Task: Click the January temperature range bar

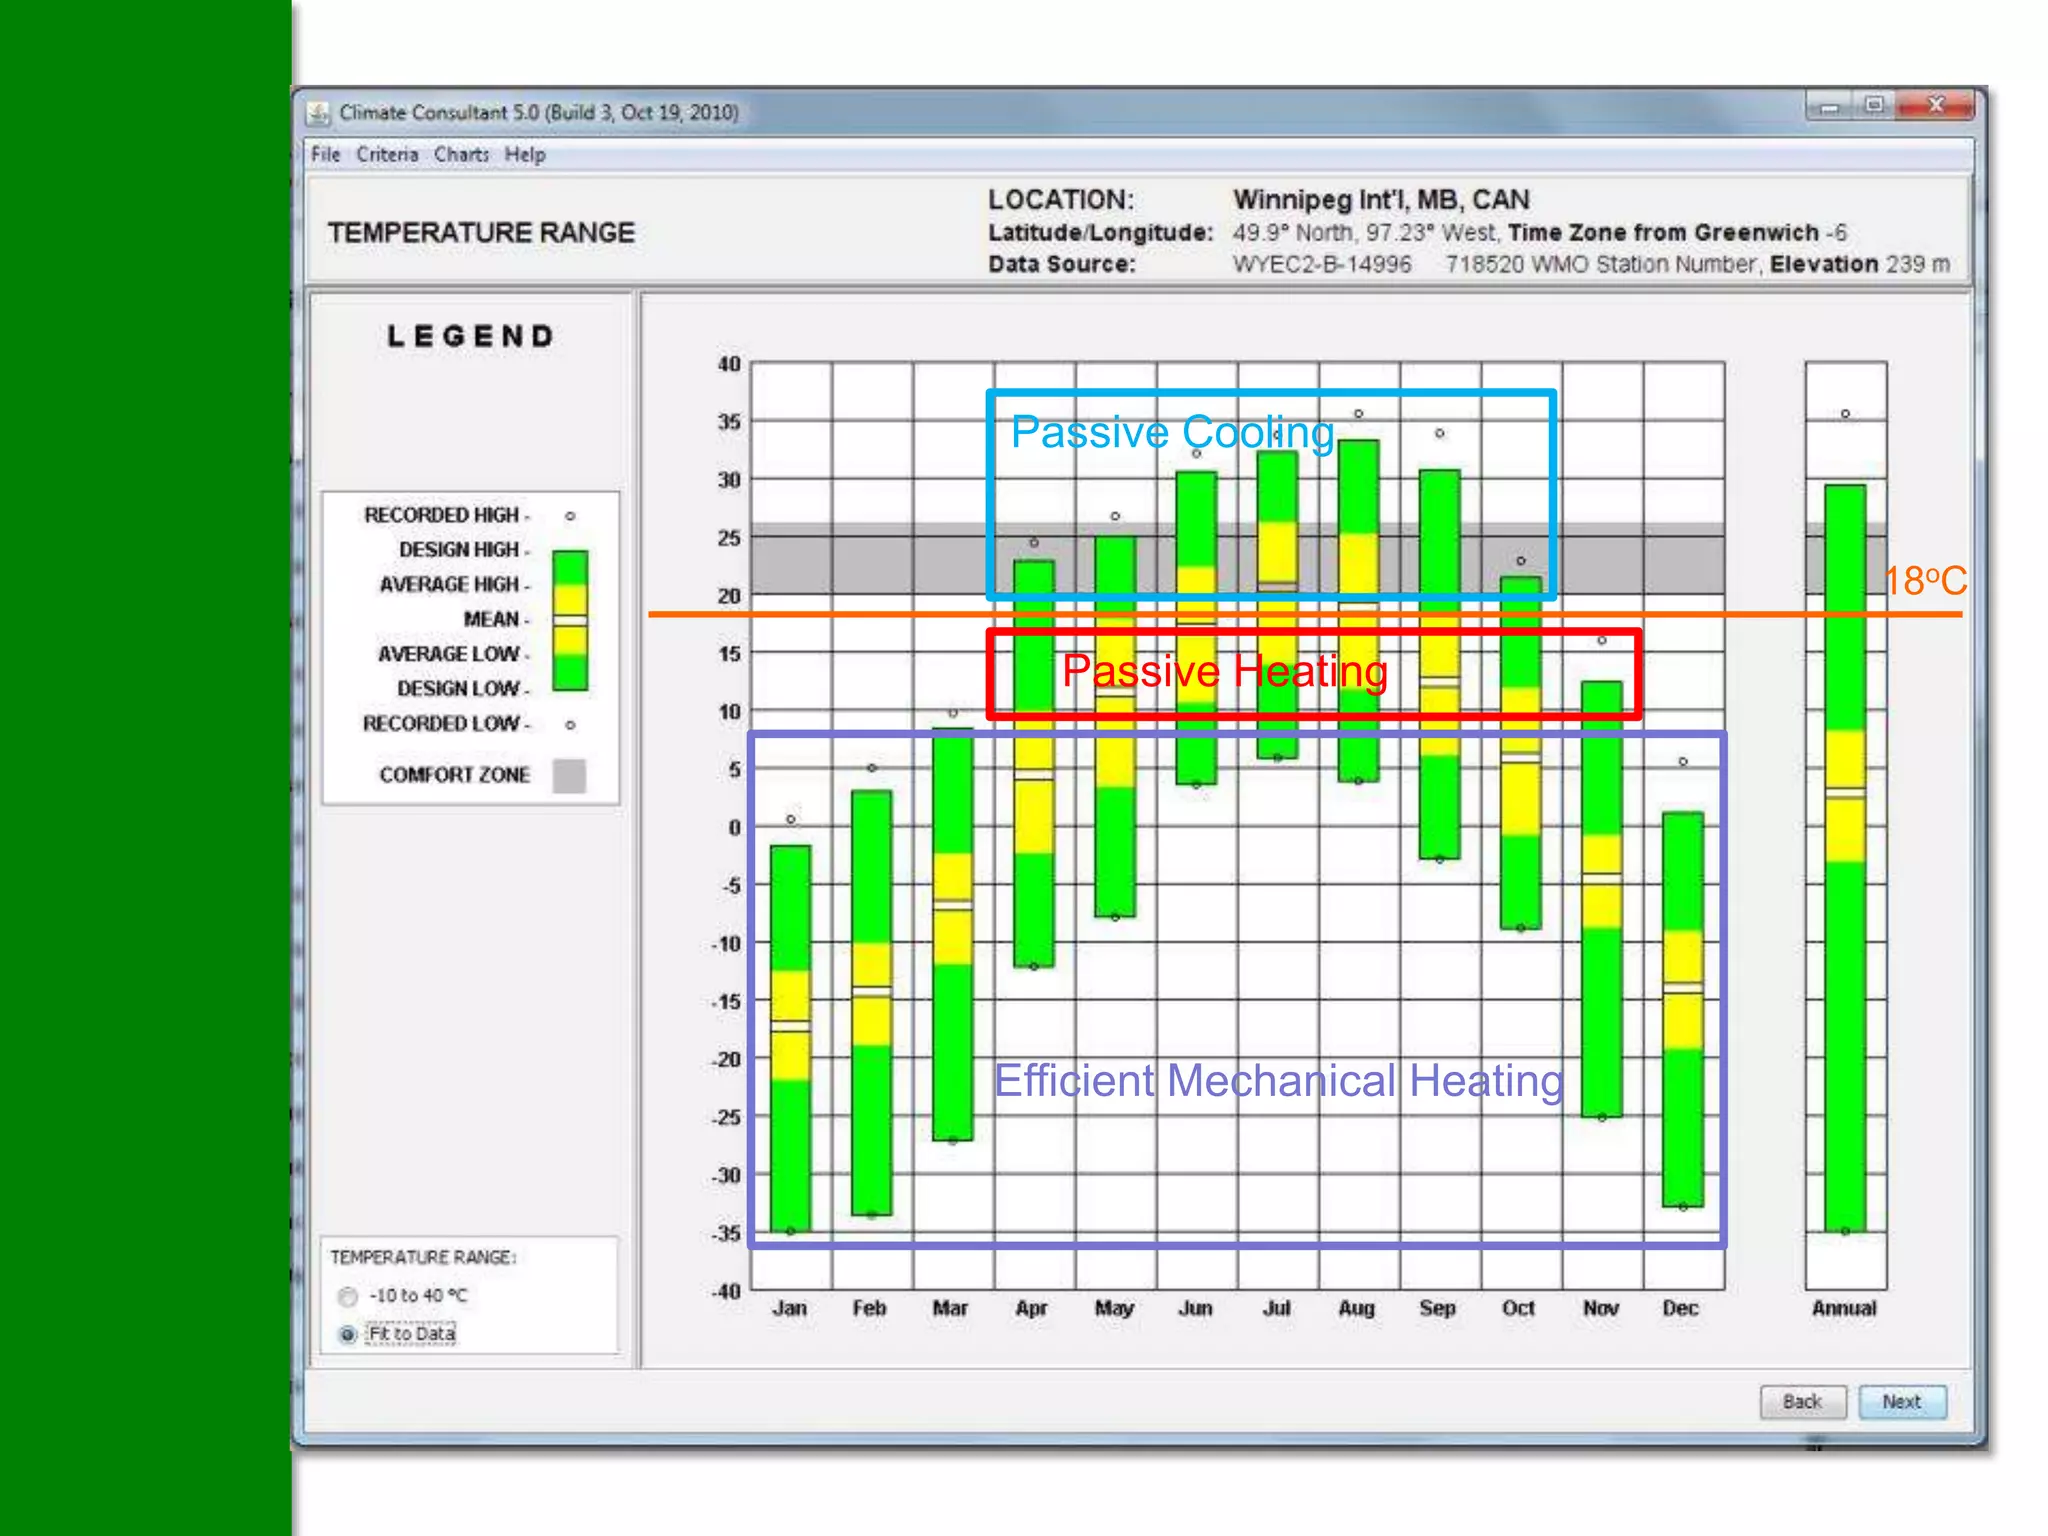Action: click(790, 1040)
